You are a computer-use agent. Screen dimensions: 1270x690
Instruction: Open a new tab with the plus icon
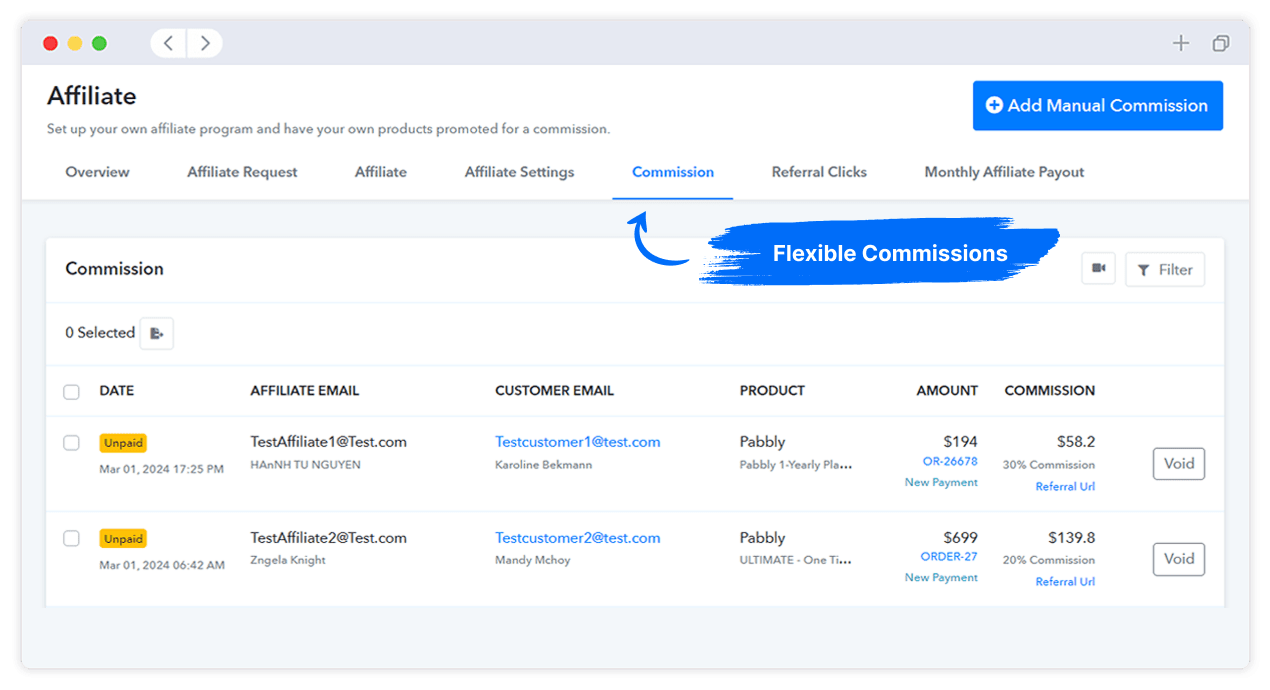click(x=1180, y=43)
